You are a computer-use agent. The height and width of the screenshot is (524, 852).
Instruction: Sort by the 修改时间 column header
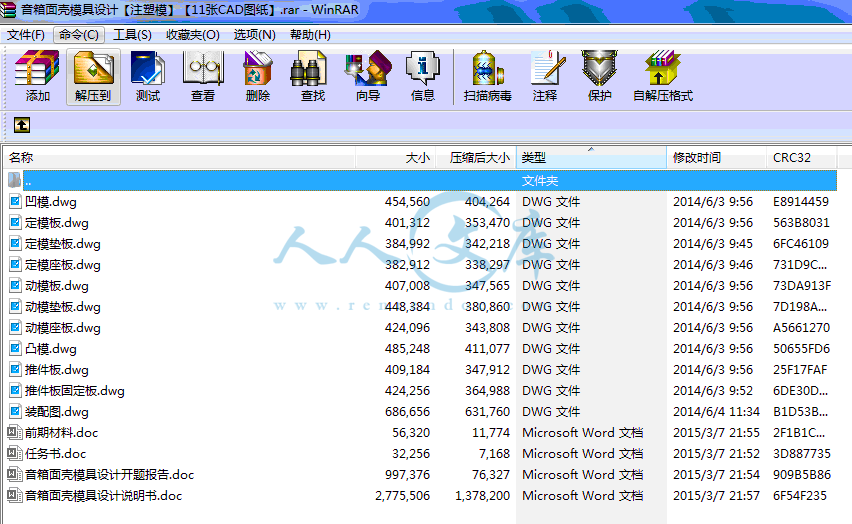point(717,158)
